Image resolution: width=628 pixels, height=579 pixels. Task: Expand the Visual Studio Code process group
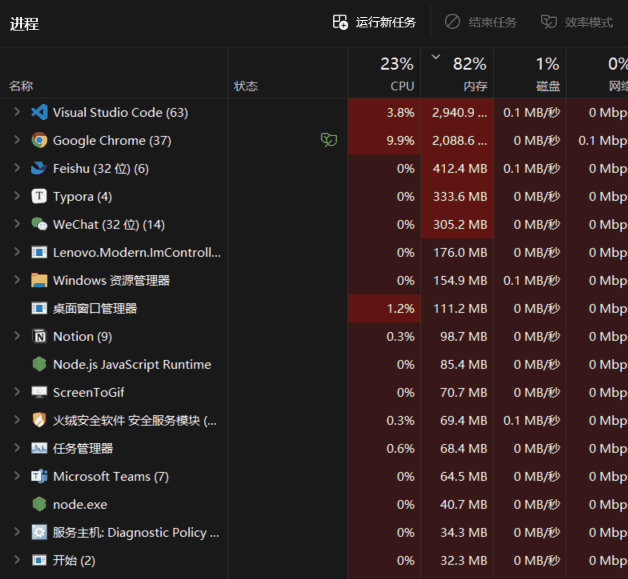point(17,112)
